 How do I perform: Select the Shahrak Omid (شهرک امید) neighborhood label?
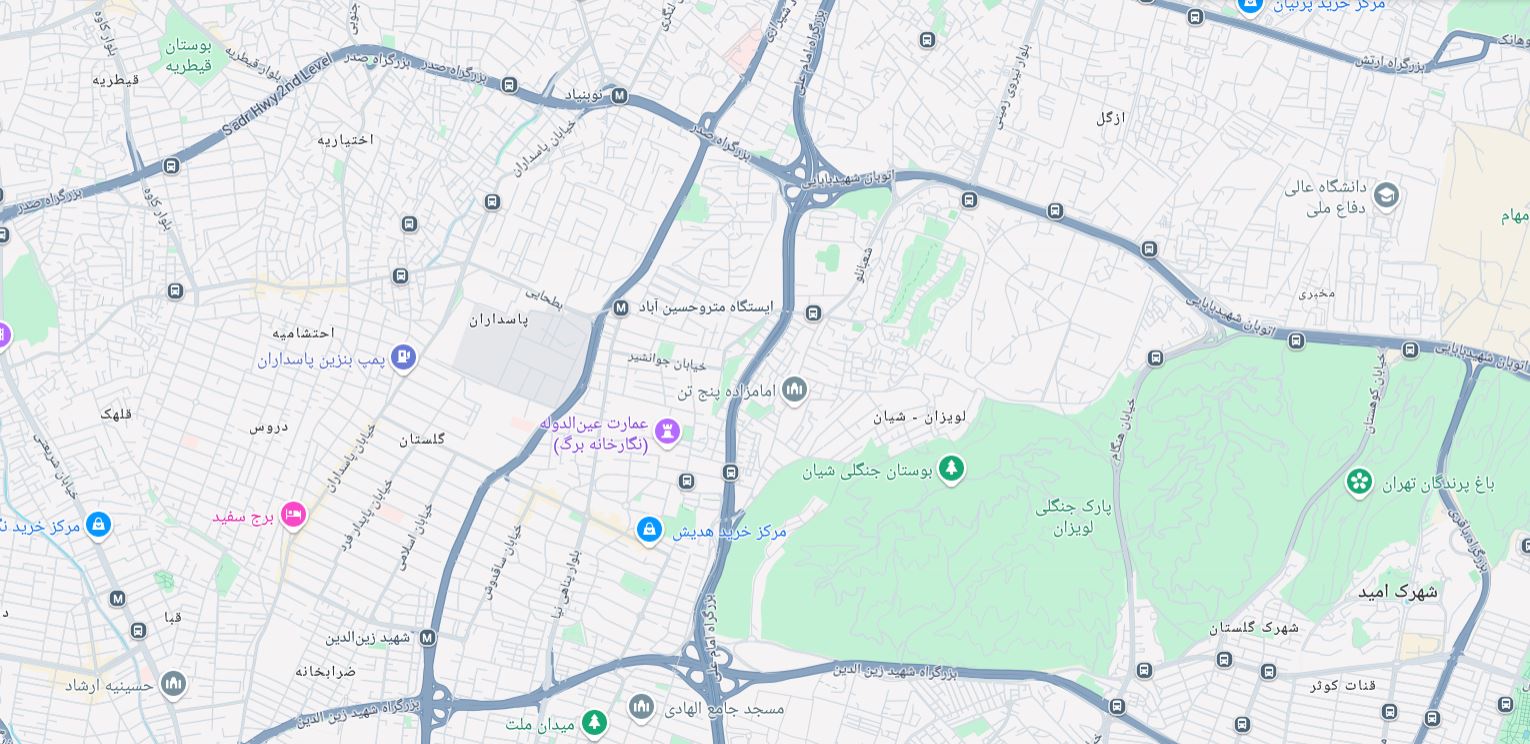[1397, 592]
